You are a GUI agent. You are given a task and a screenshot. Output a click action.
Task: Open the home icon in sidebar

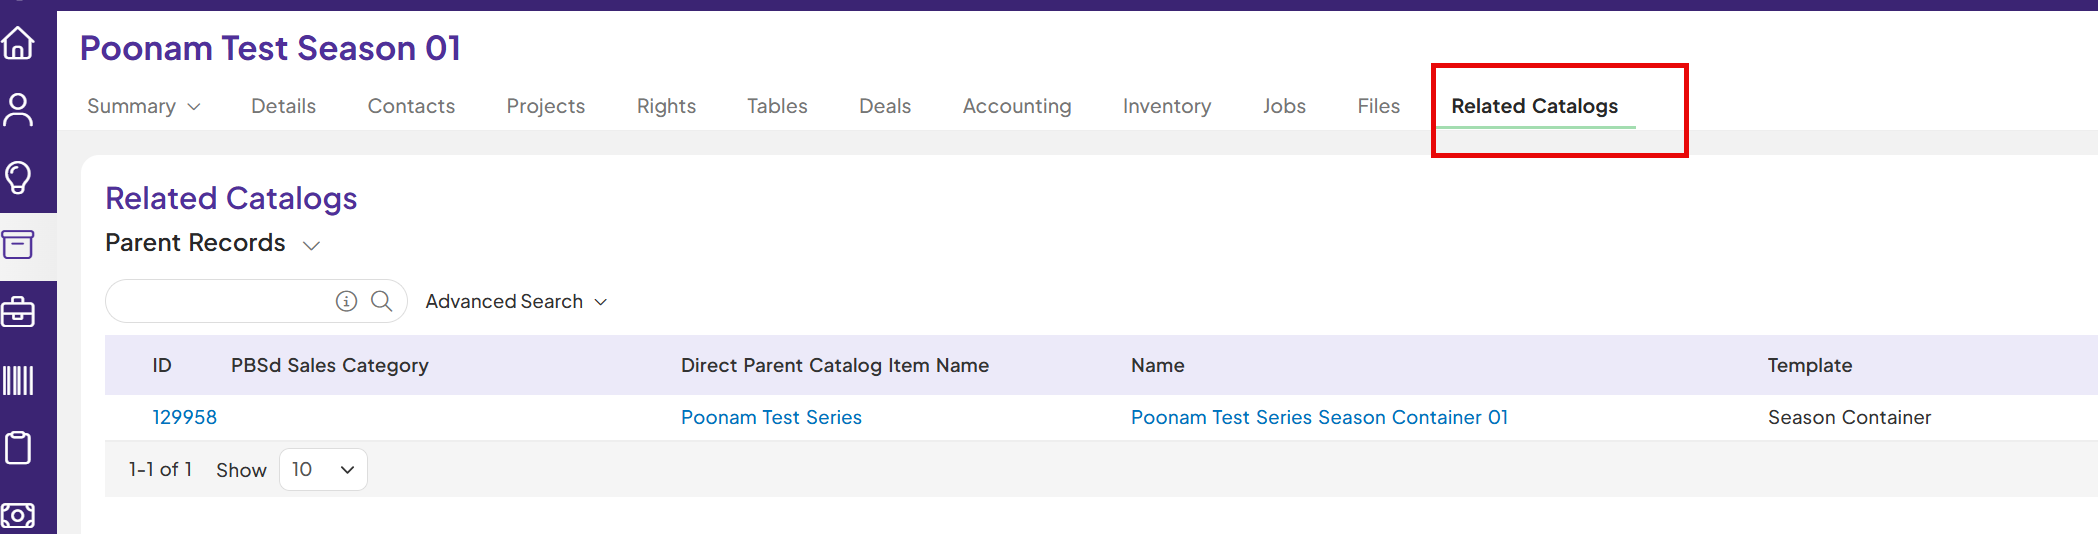pyautogui.click(x=19, y=43)
